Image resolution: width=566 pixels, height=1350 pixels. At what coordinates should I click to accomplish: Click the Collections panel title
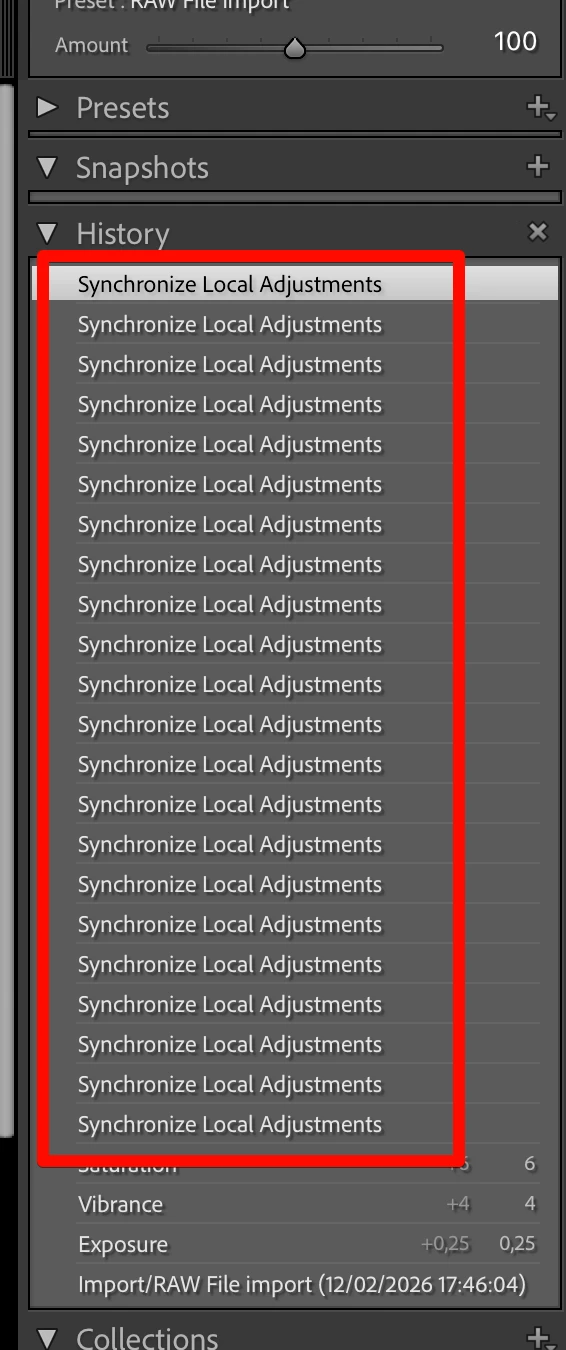pyautogui.click(x=147, y=1338)
